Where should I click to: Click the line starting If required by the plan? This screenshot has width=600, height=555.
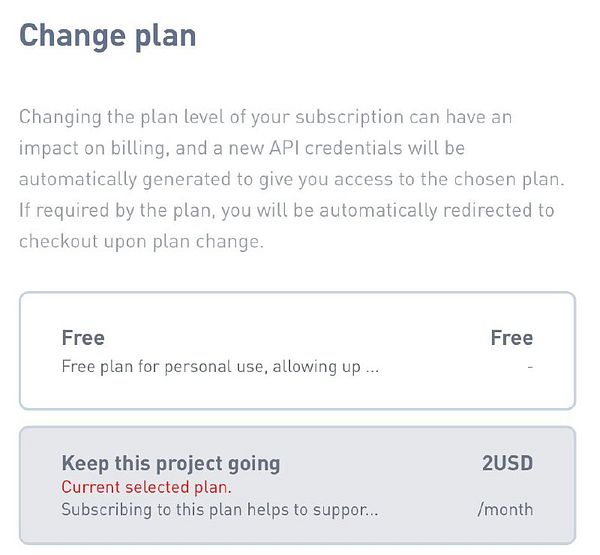point(285,212)
